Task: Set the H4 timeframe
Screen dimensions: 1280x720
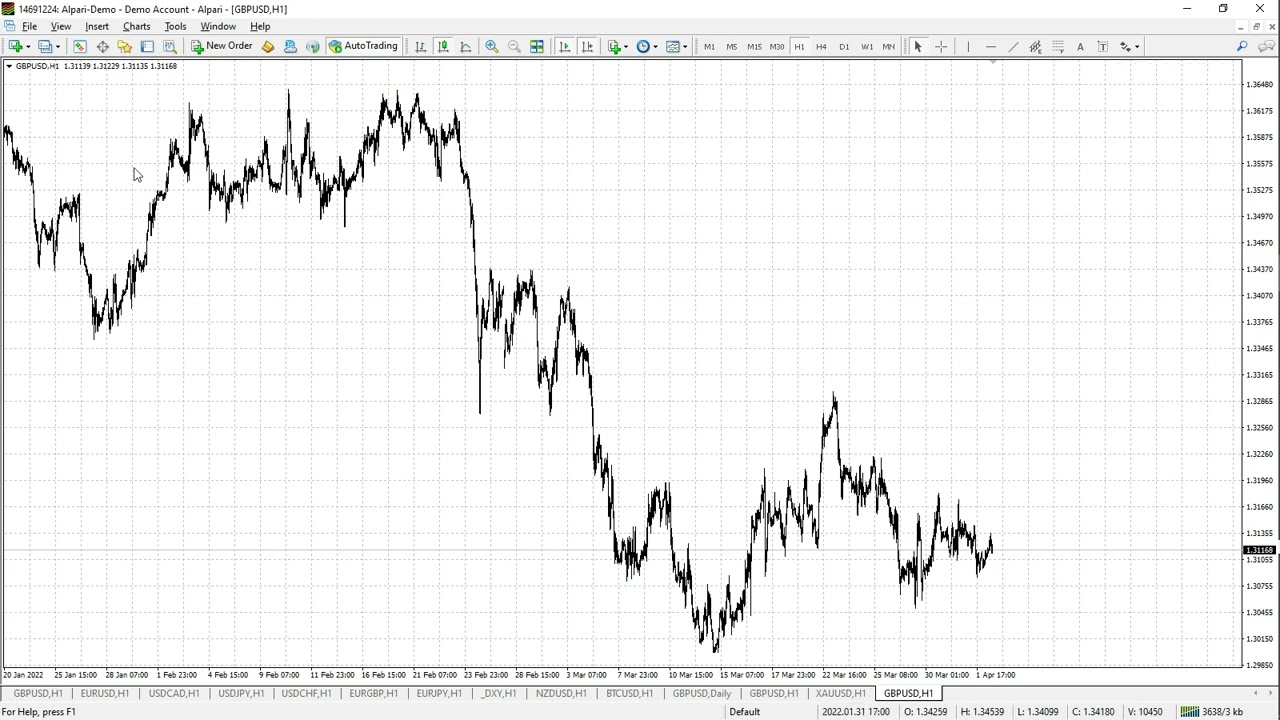Action: (821, 46)
